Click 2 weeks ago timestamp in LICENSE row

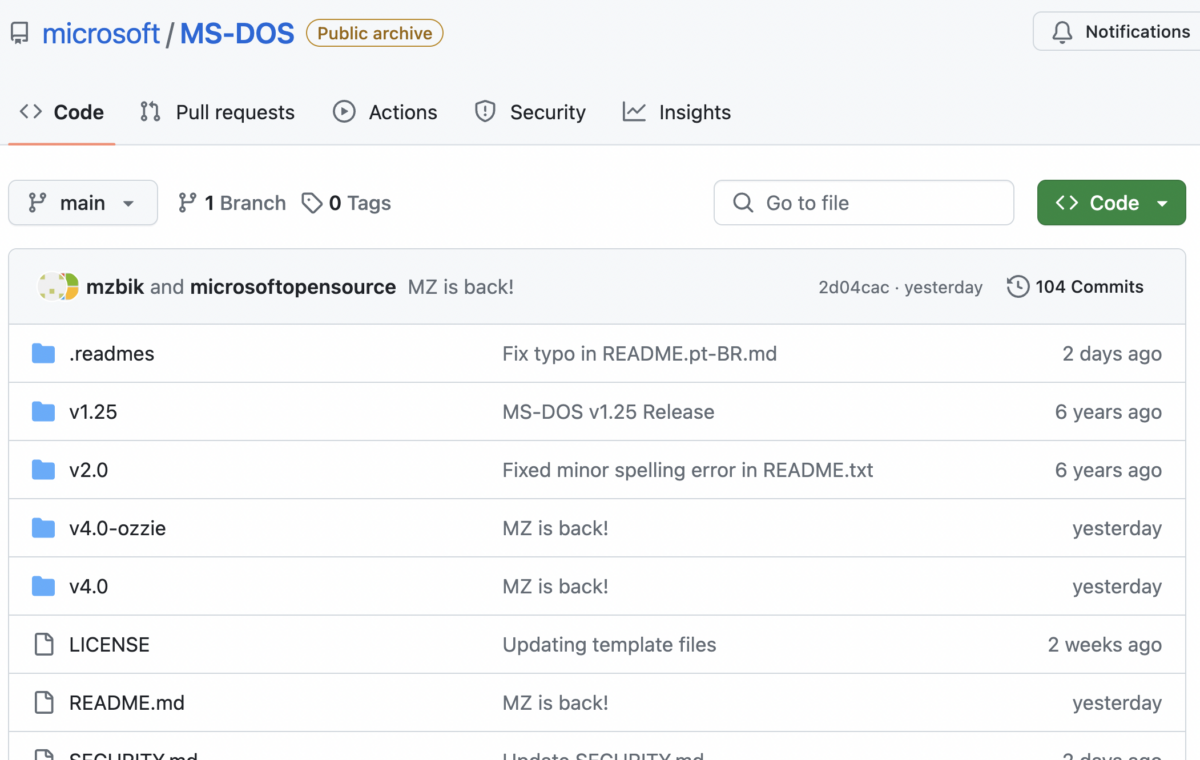(1105, 645)
